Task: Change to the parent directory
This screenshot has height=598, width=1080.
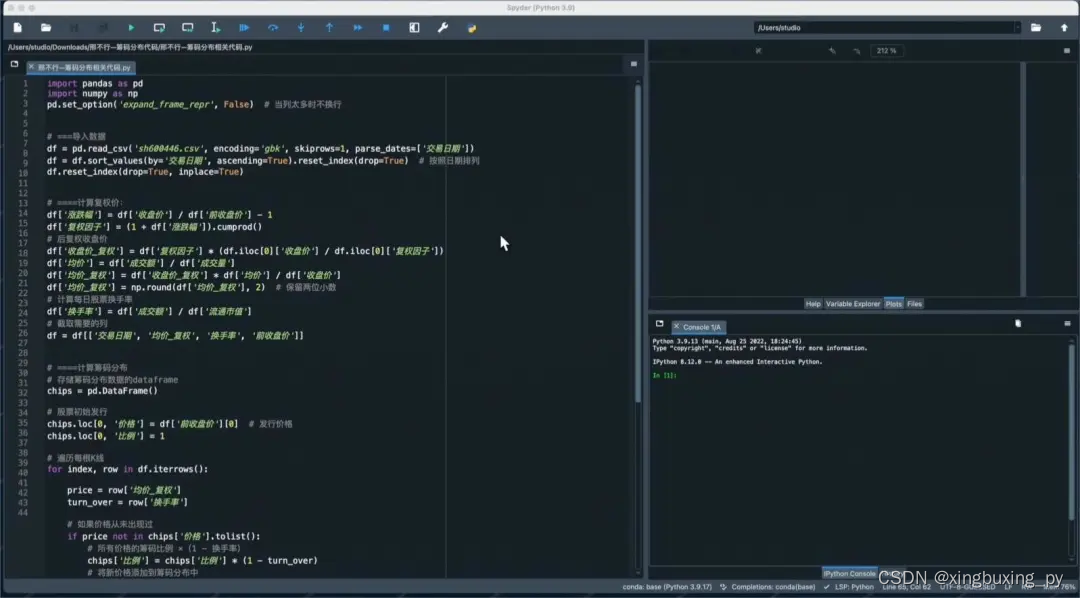Action: tap(1064, 28)
